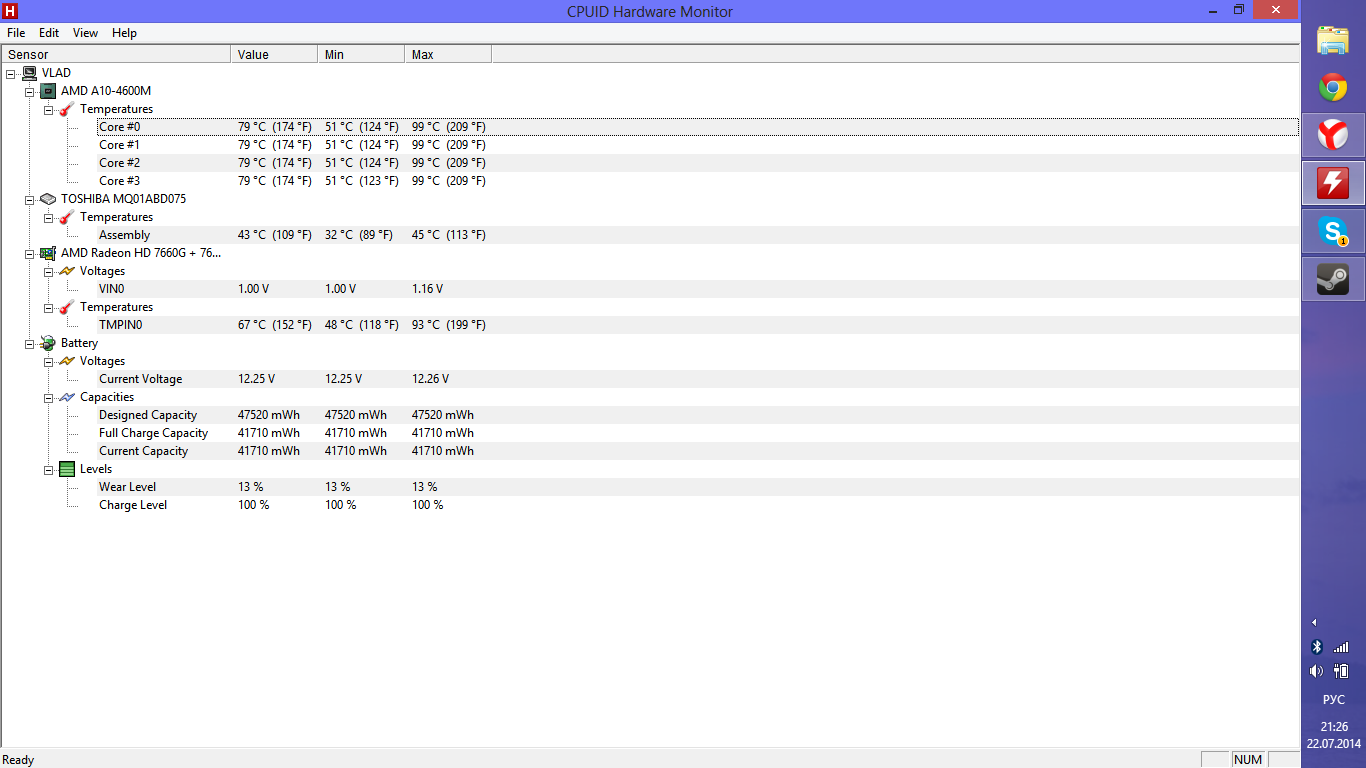Image resolution: width=1366 pixels, height=768 pixels.
Task: Click the HWMonitor app icon in title bar
Action: 11,11
